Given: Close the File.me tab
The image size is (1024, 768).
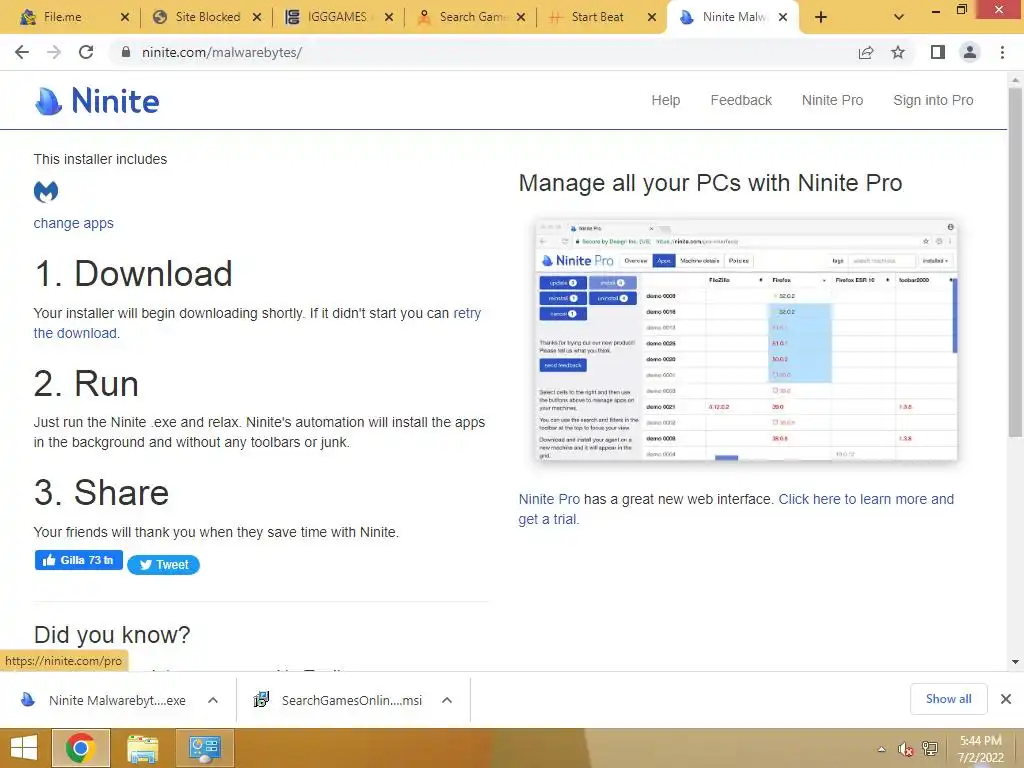Looking at the screenshot, I should coord(125,17).
